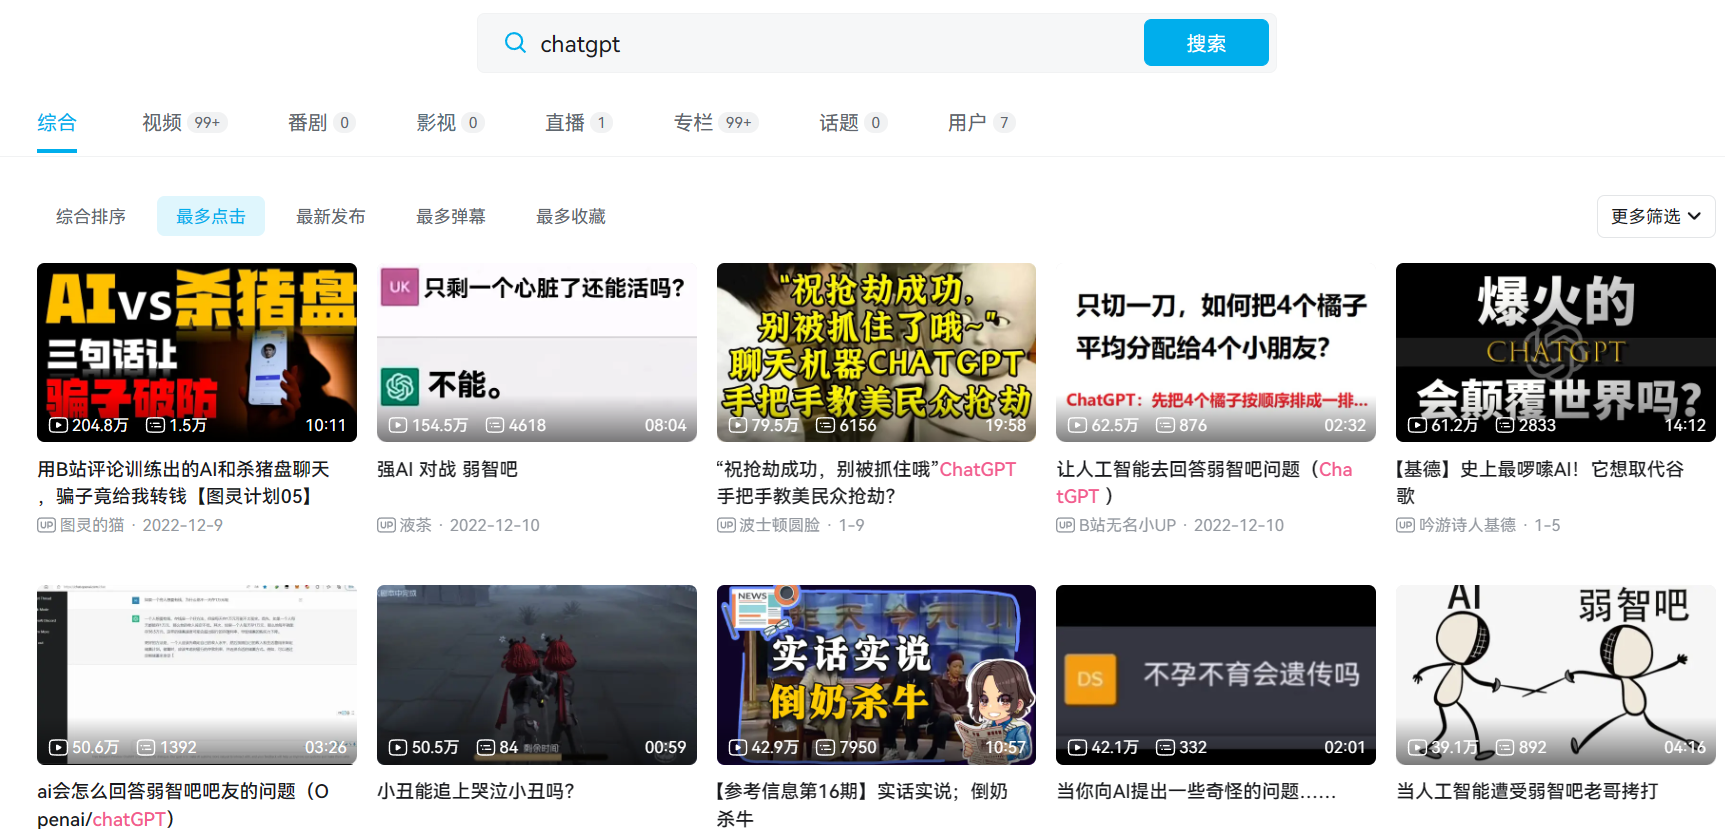The image size is (1725, 829).
Task: Open the 不孕不育会遗传吗 video thumbnail
Action: click(x=1216, y=675)
